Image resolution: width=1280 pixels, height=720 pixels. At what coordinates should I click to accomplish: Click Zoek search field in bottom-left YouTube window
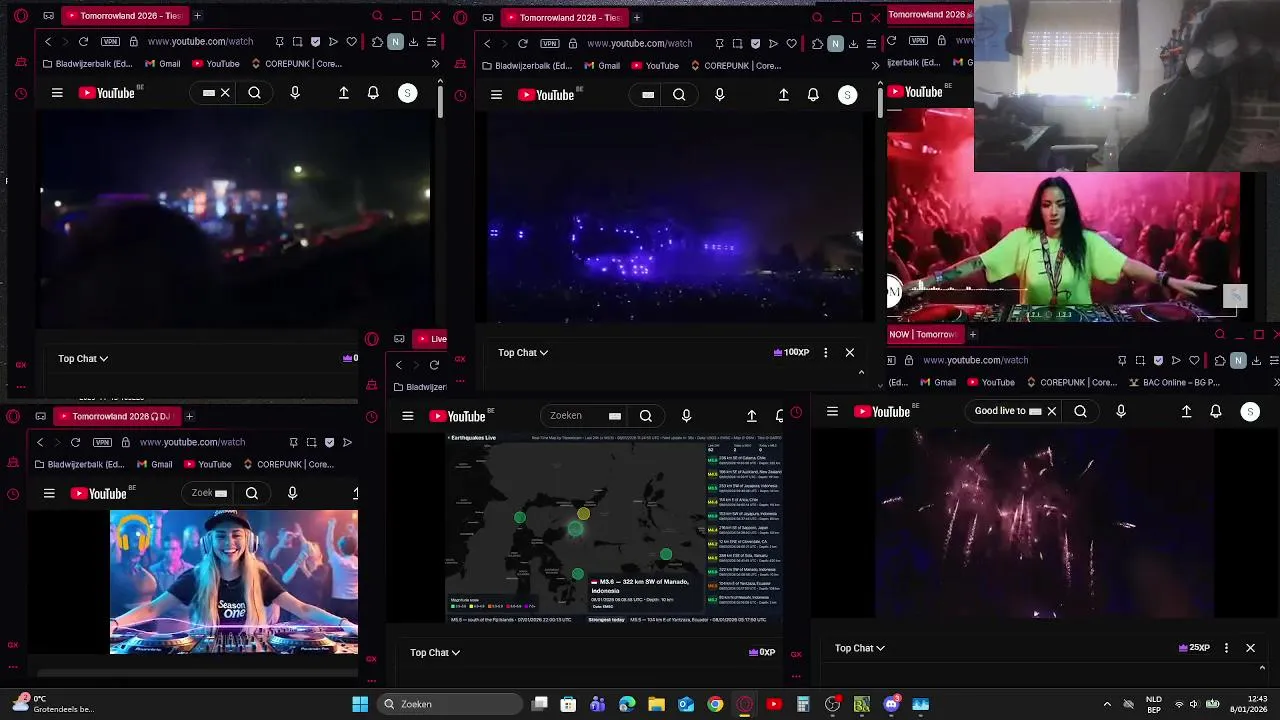[x=209, y=493]
